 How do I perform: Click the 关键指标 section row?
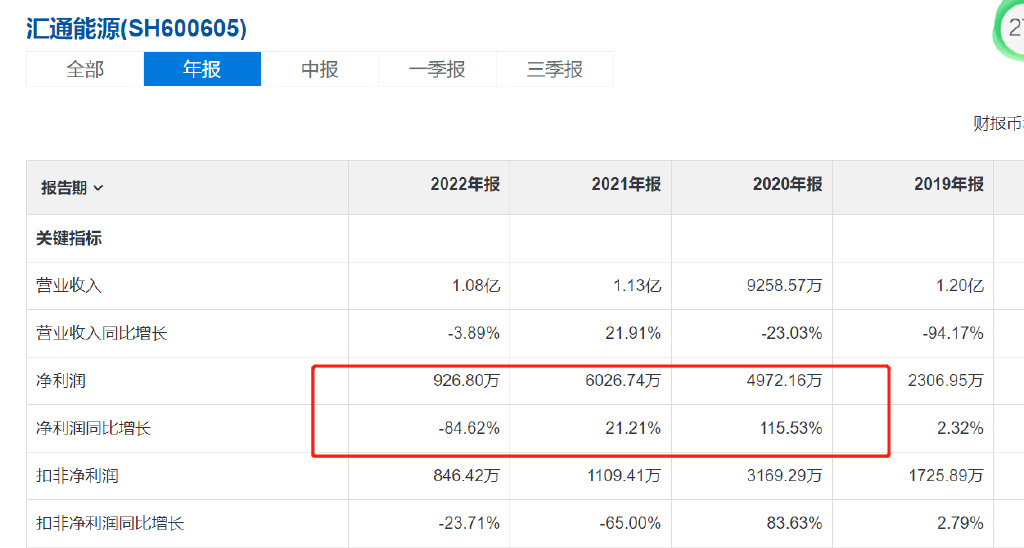[69, 238]
